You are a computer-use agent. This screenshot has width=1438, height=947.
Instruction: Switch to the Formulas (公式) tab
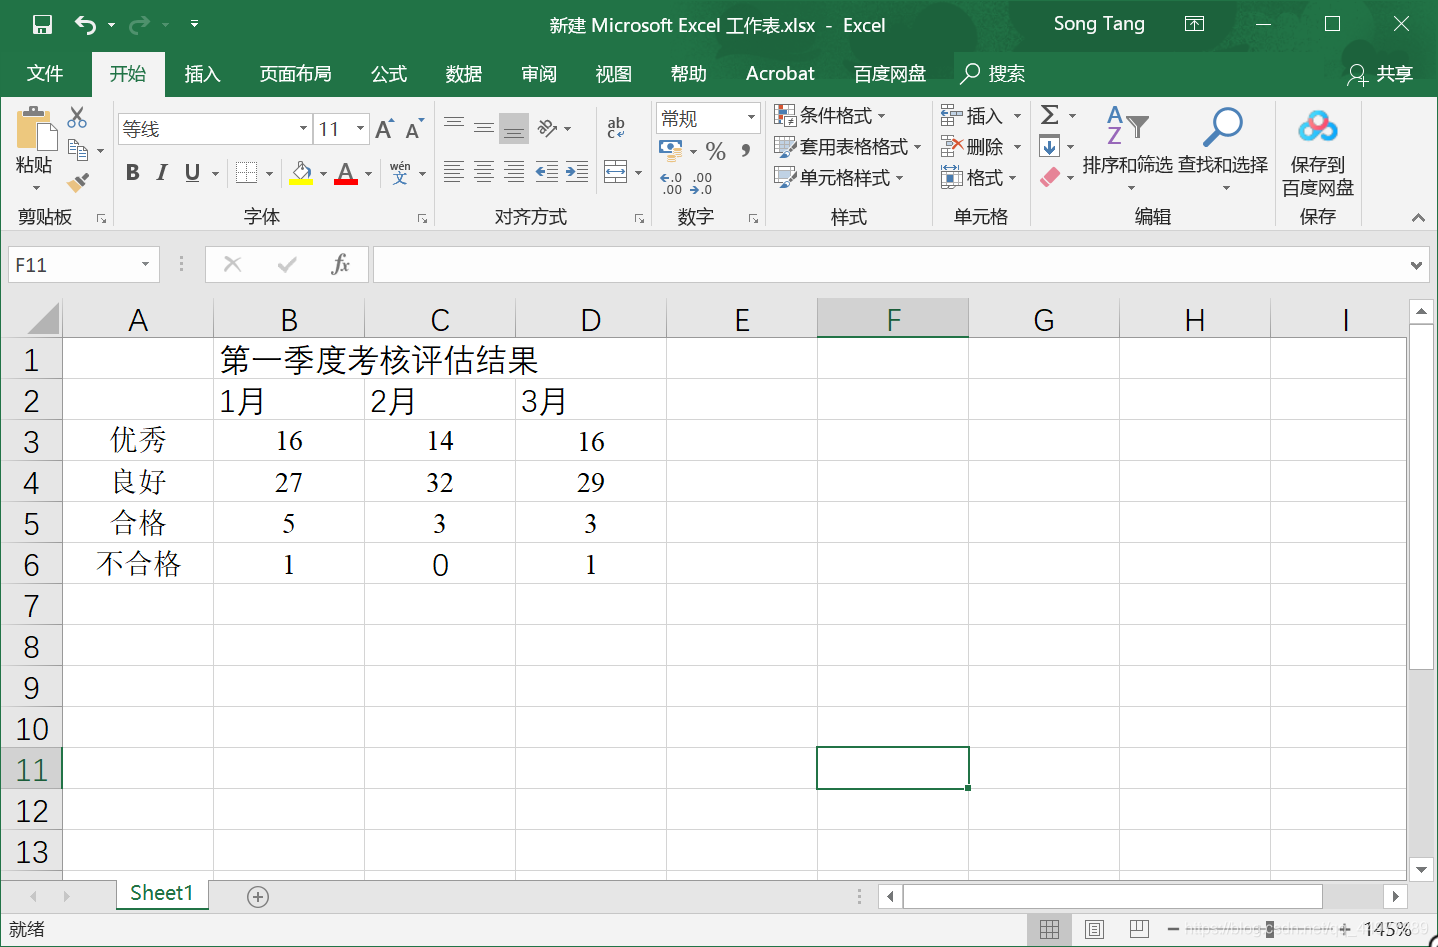[x=389, y=74]
